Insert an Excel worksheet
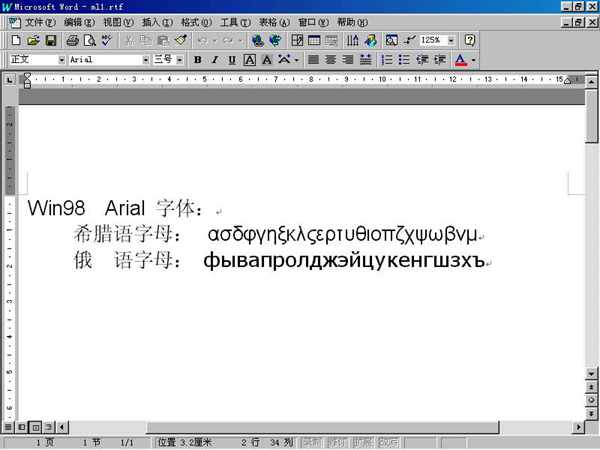600x450 pixels. tap(331, 40)
